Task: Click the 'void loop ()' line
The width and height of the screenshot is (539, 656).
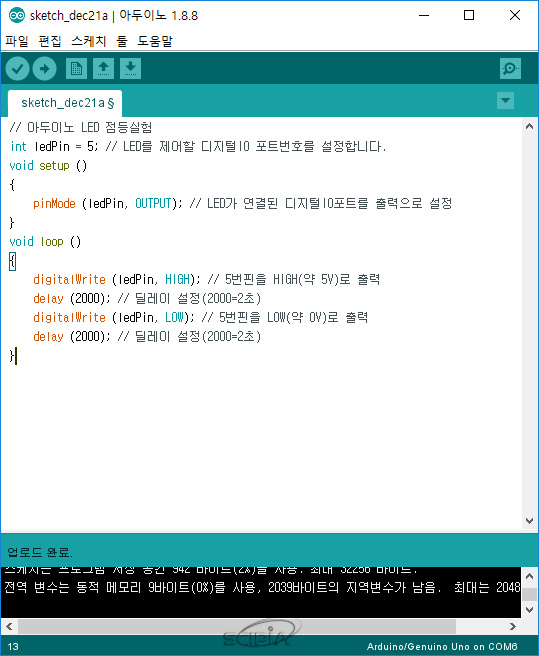Action: point(45,242)
